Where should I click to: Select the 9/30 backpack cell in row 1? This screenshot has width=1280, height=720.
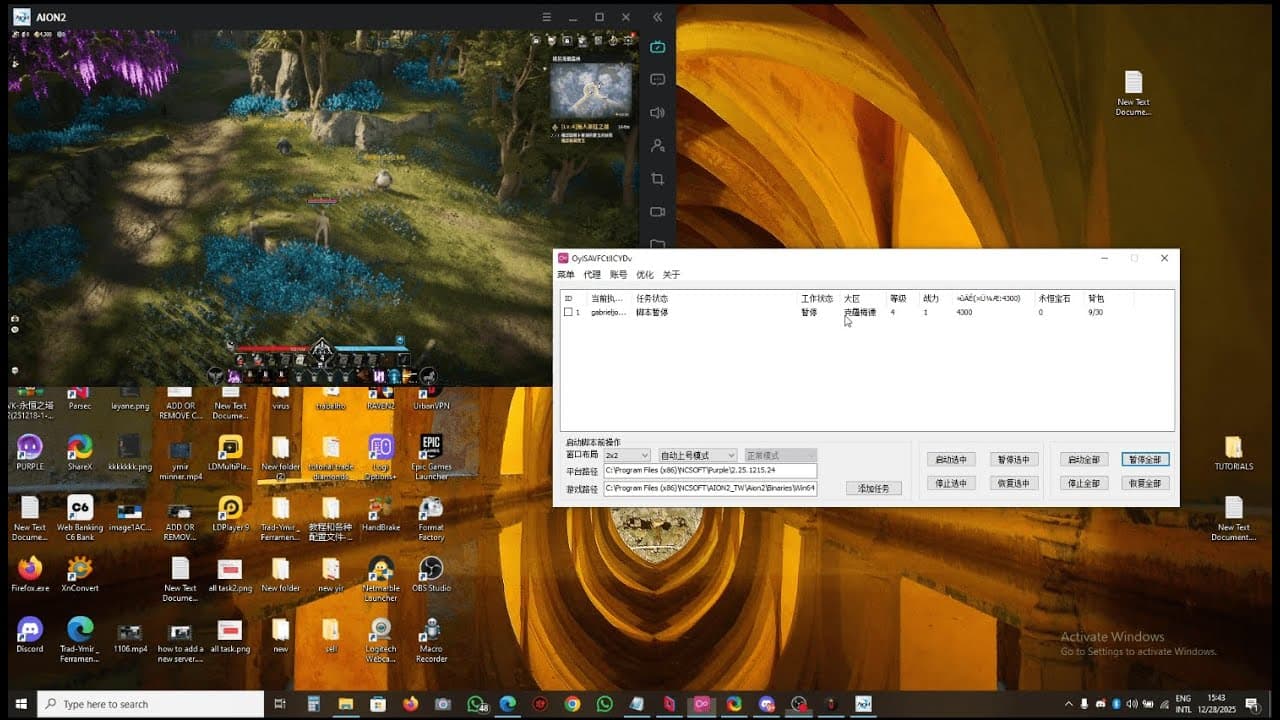(1095, 313)
